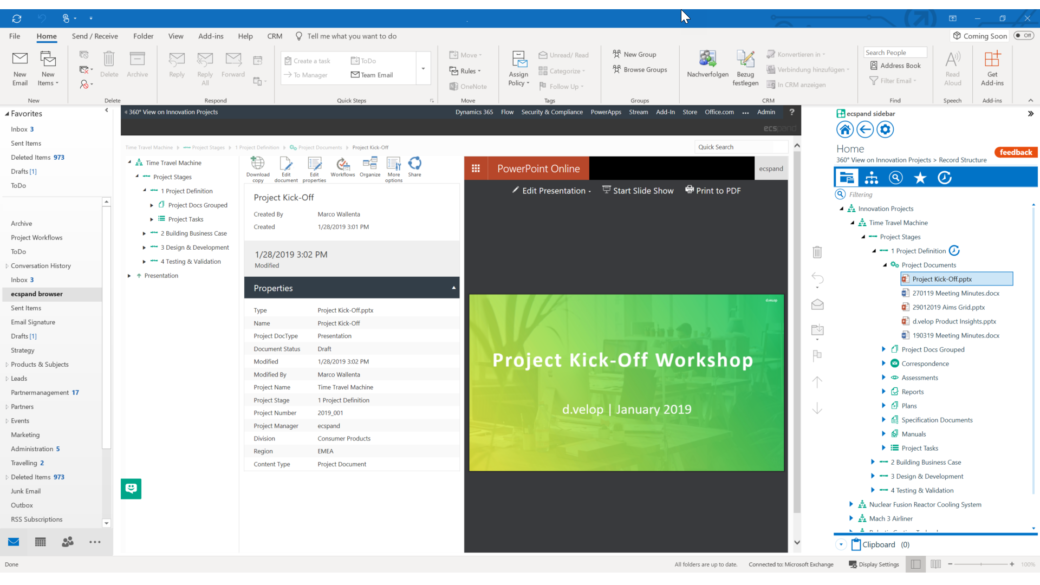Select the sidebar search tab icon
This screenshot has height=585, width=1040.
[895, 178]
